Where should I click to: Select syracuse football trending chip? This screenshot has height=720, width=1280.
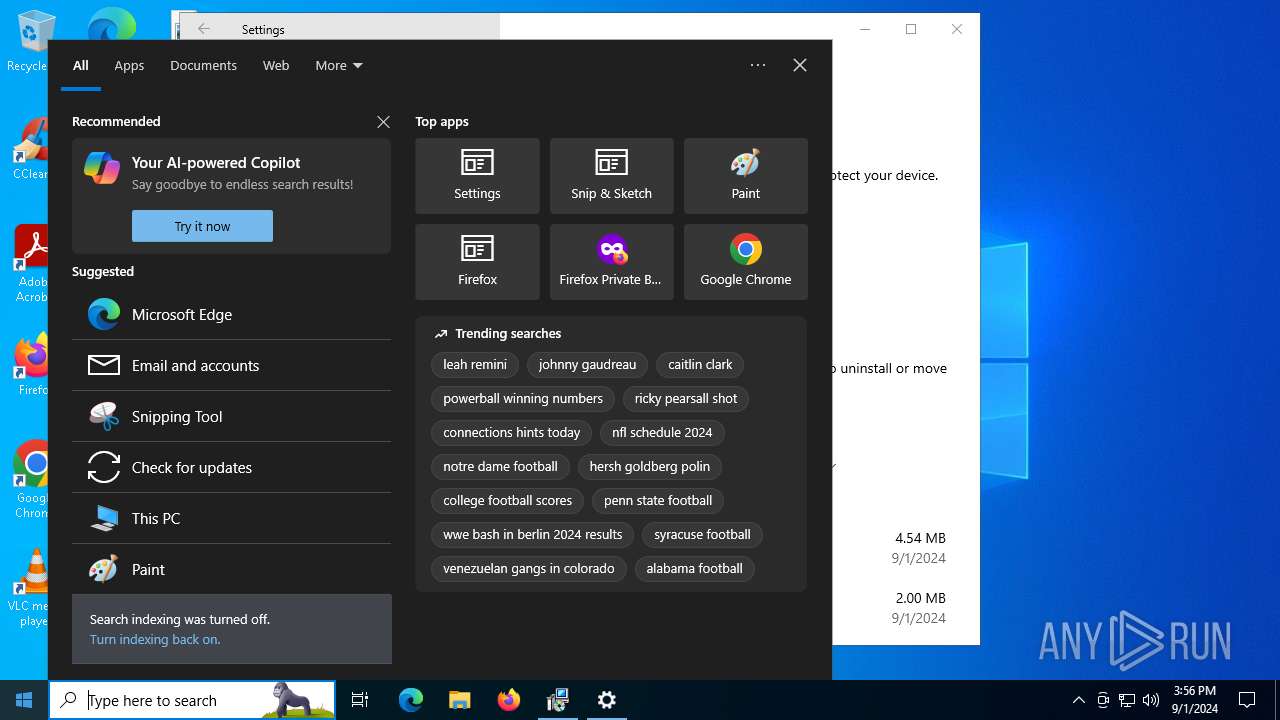pyautogui.click(x=702, y=534)
